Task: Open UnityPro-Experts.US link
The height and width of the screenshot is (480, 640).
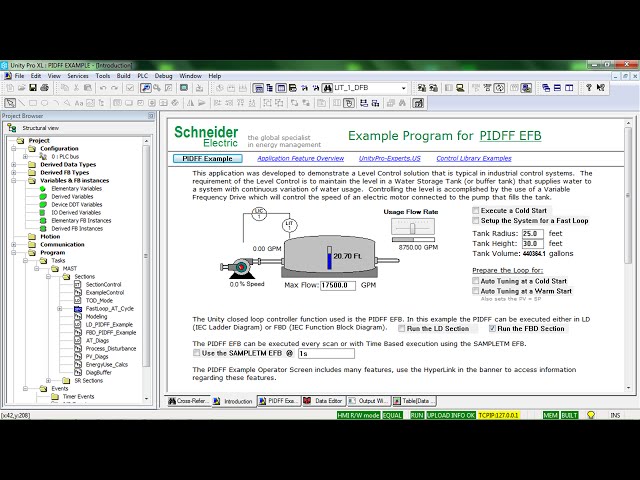Action: 389,158
